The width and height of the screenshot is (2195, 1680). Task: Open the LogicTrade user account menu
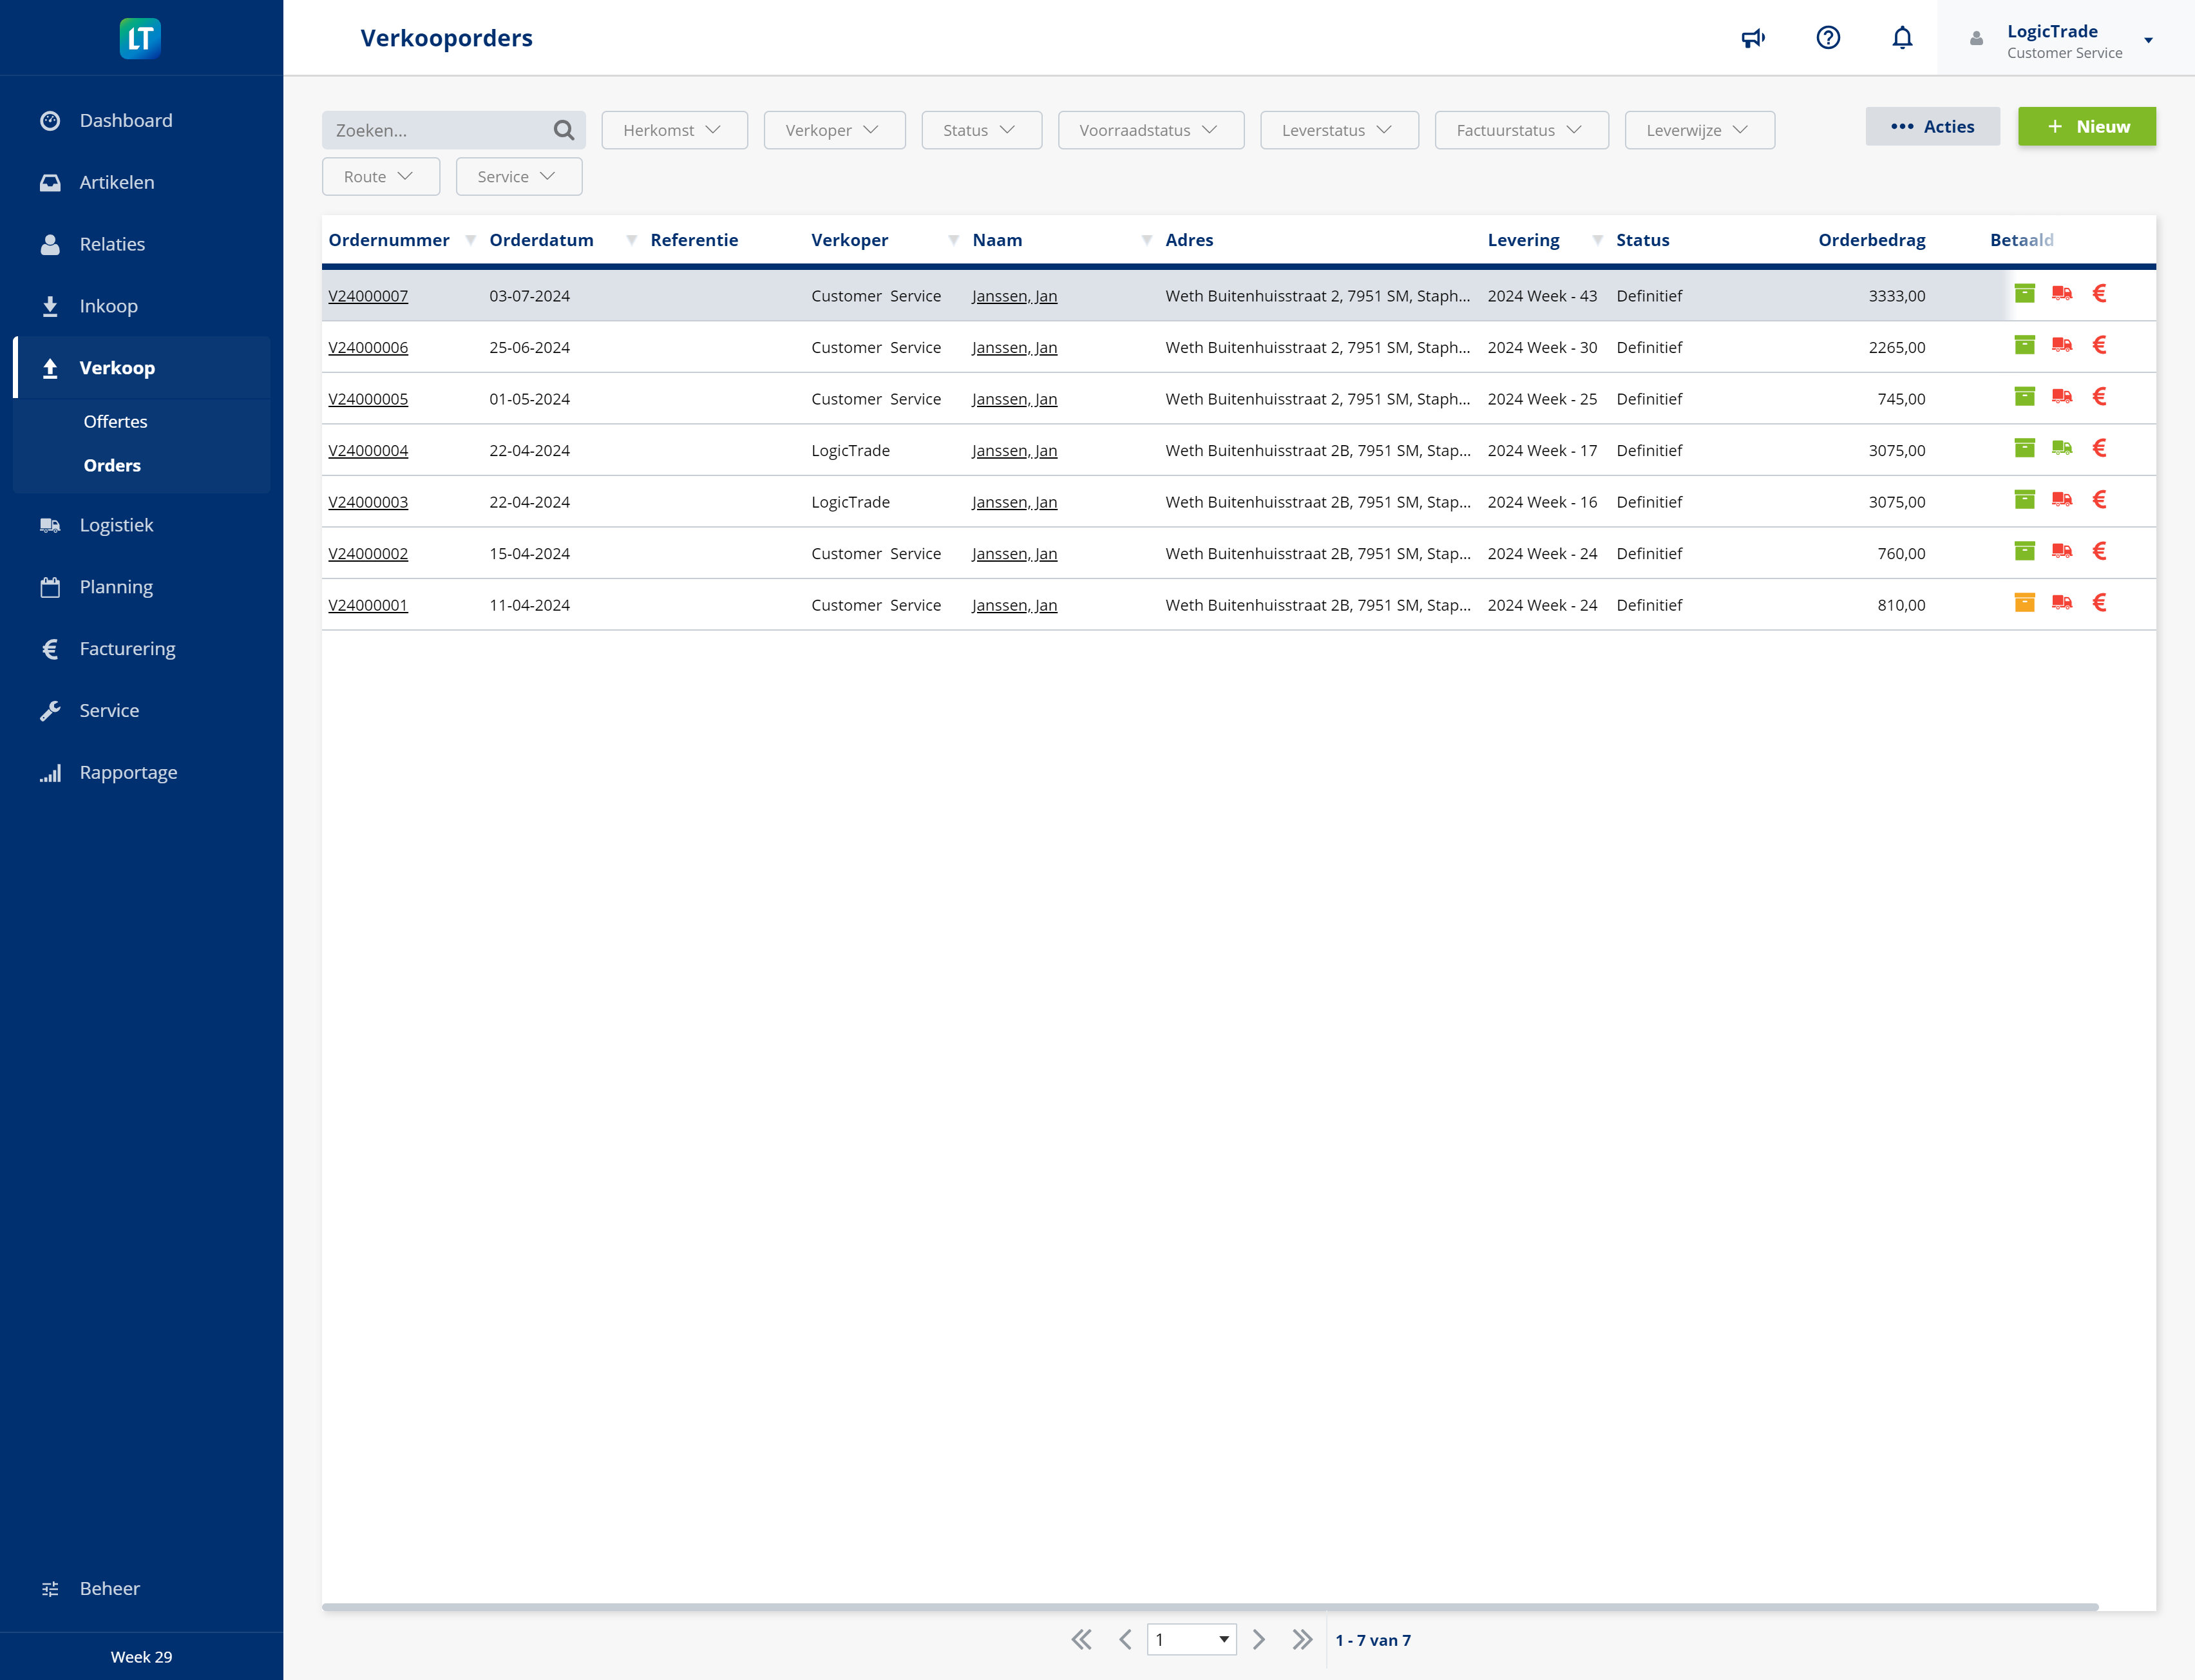2065,39
